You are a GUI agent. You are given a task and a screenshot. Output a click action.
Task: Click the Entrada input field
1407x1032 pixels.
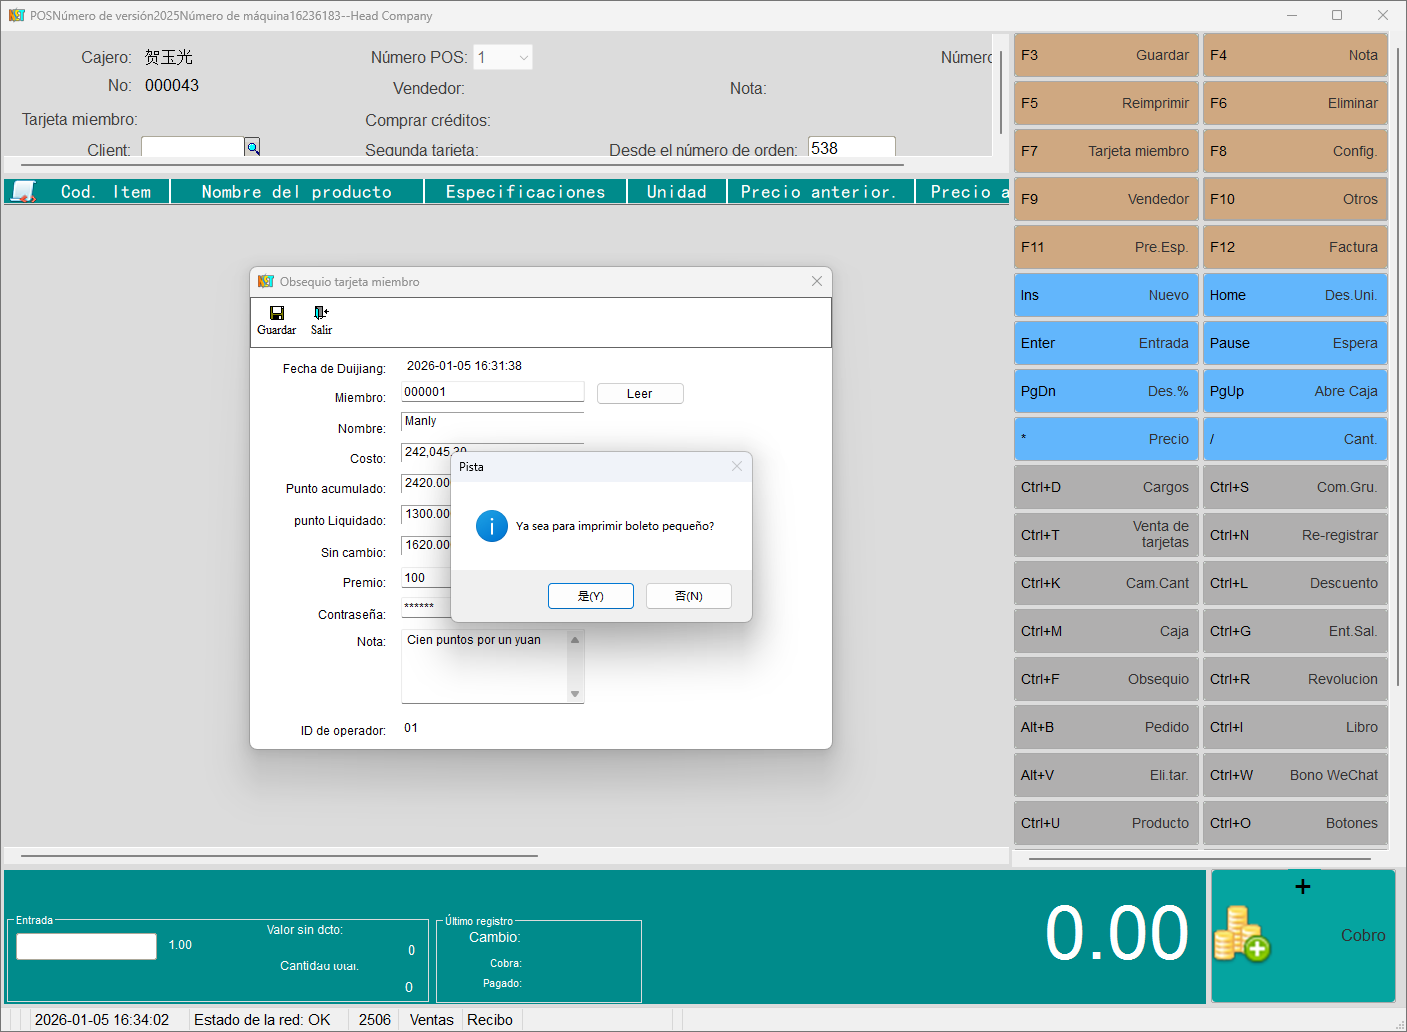[x=87, y=946]
